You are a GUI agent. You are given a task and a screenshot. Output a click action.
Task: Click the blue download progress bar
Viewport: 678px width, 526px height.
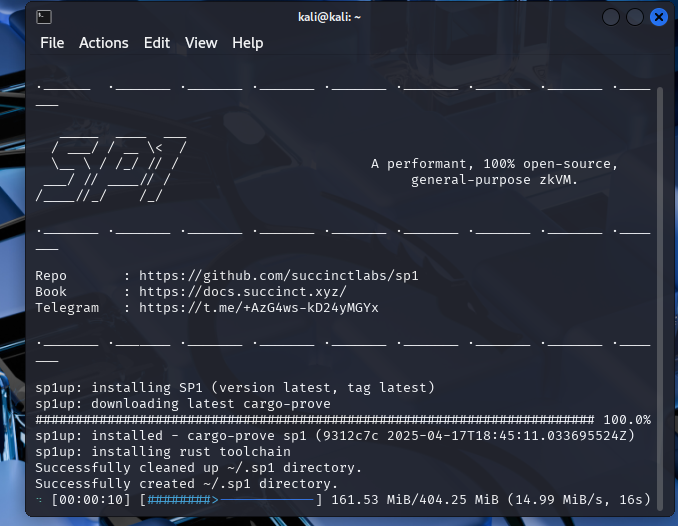[231, 500]
